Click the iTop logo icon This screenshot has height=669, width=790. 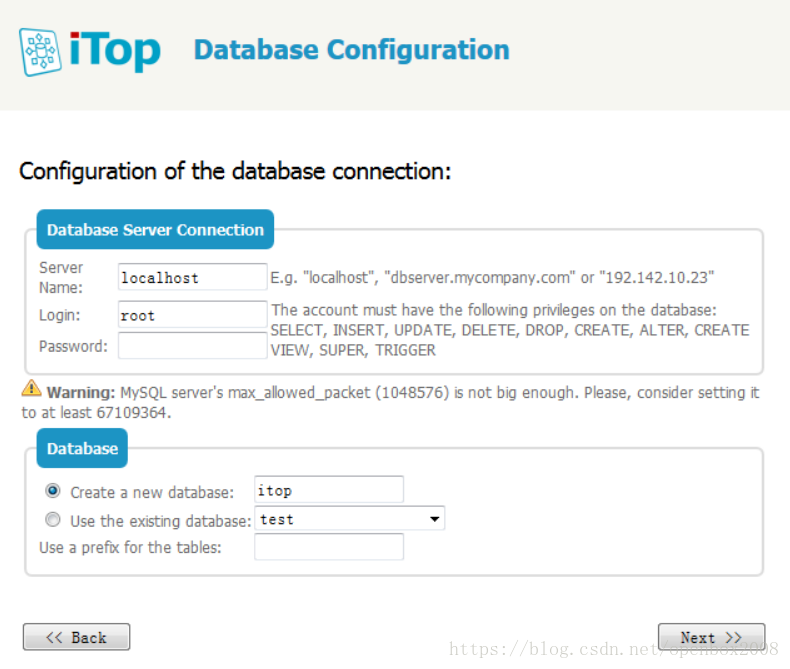click(x=40, y=52)
